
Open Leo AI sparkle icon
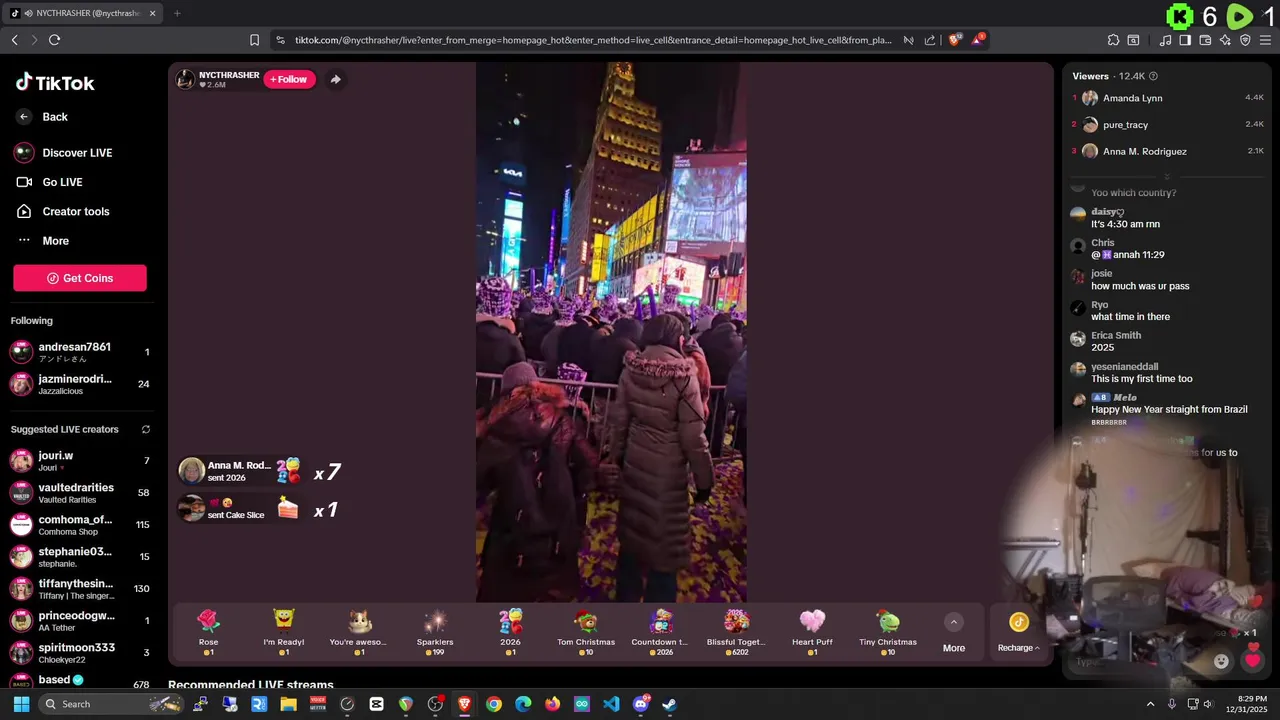pos(1225,40)
